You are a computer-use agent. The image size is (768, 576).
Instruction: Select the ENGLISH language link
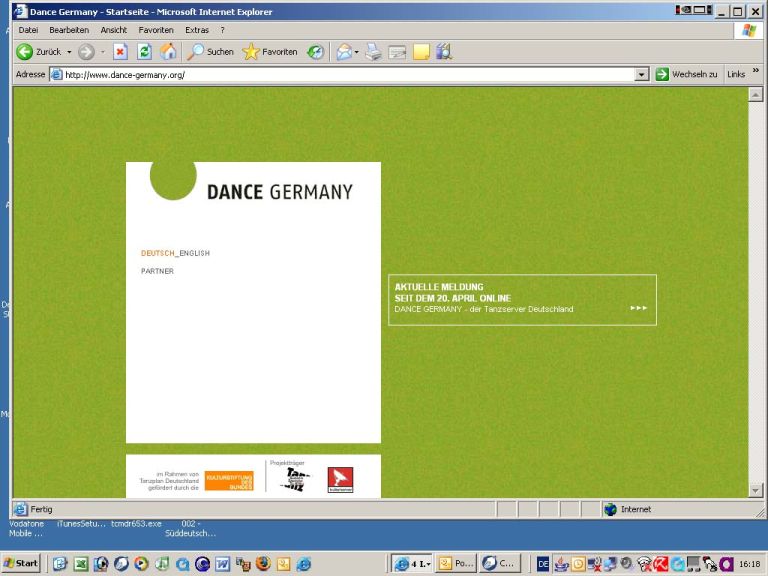pyautogui.click(x=194, y=253)
